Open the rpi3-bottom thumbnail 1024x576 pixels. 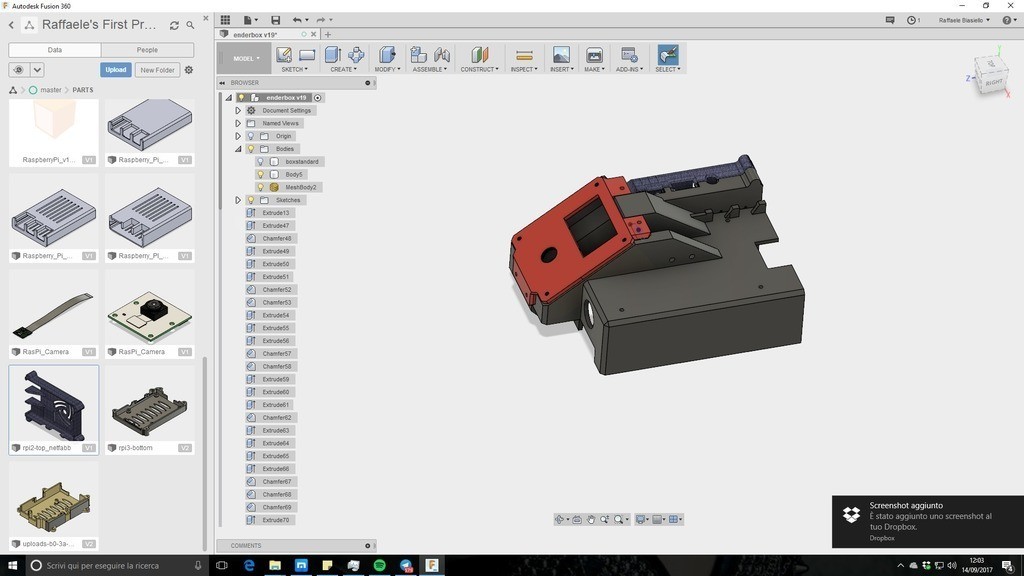[x=149, y=408]
